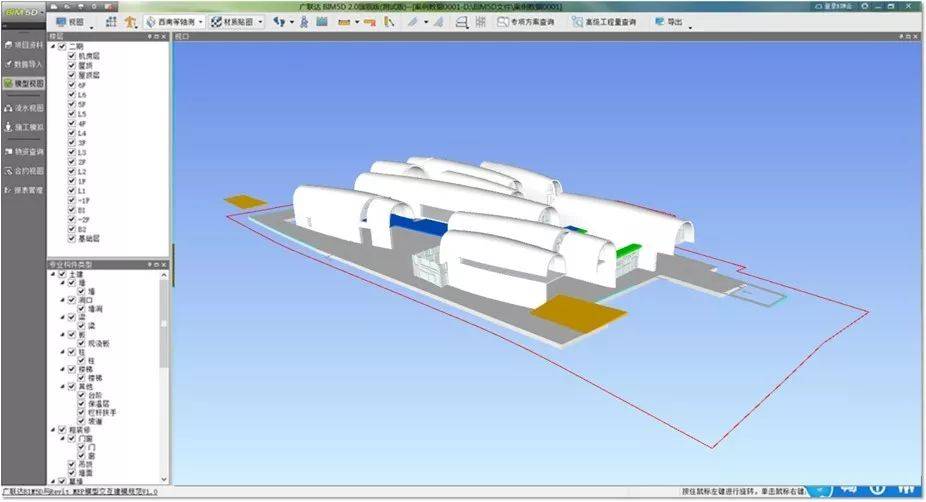Image resolution: width=926 pixels, height=502 pixels.
Task: Open the dropdown arrow beside footprints icon
Action: click(x=292, y=22)
